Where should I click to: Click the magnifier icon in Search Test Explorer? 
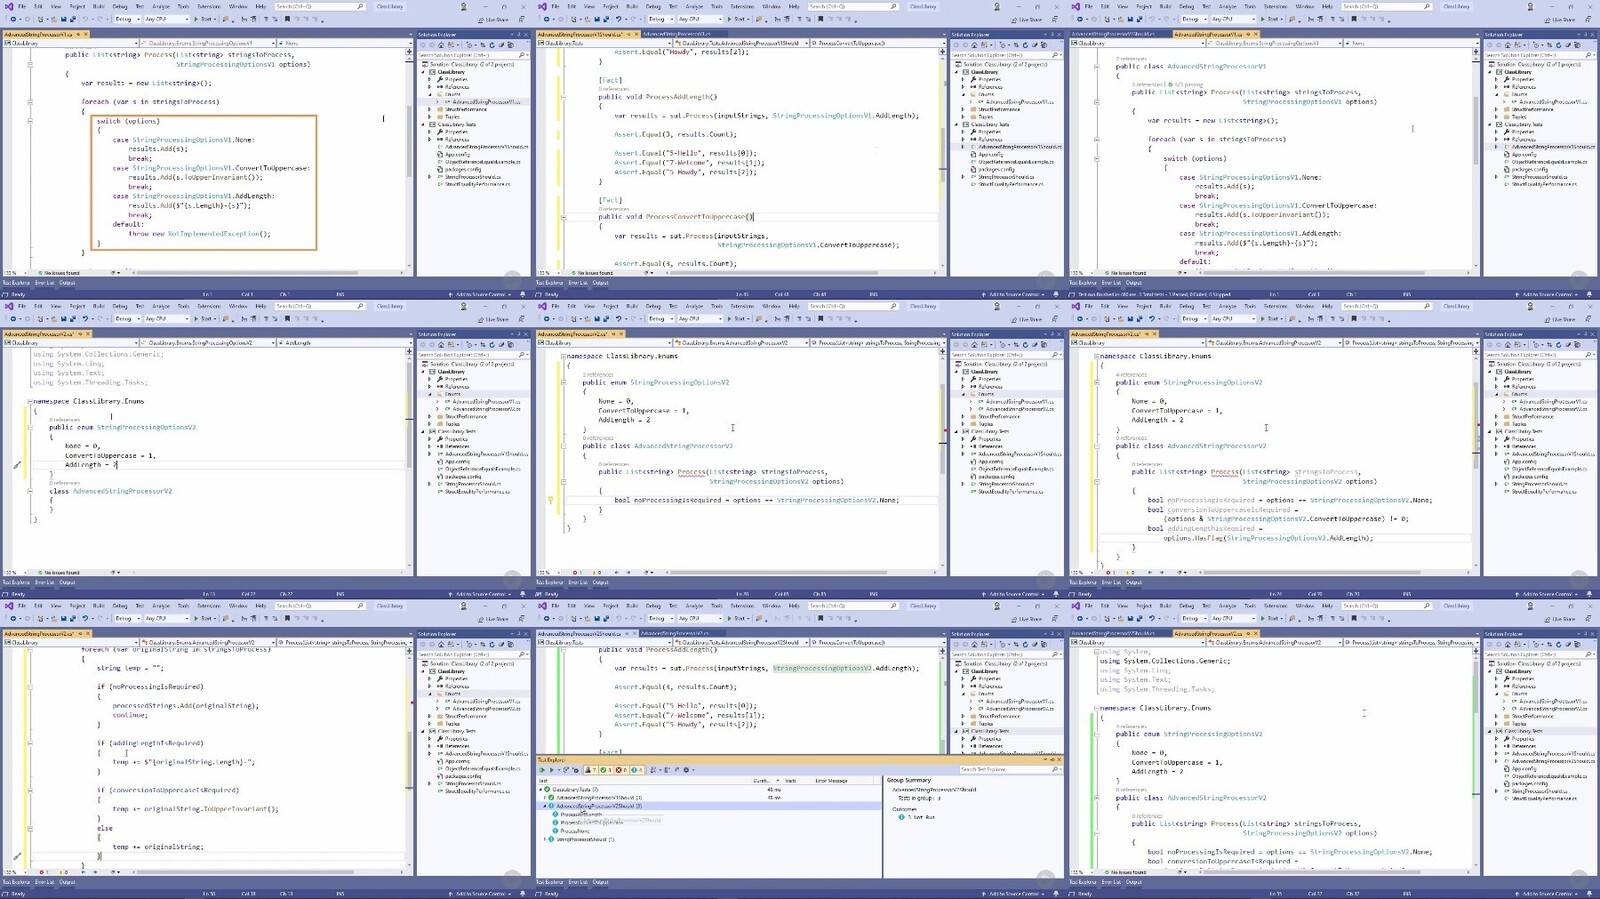1053,769
